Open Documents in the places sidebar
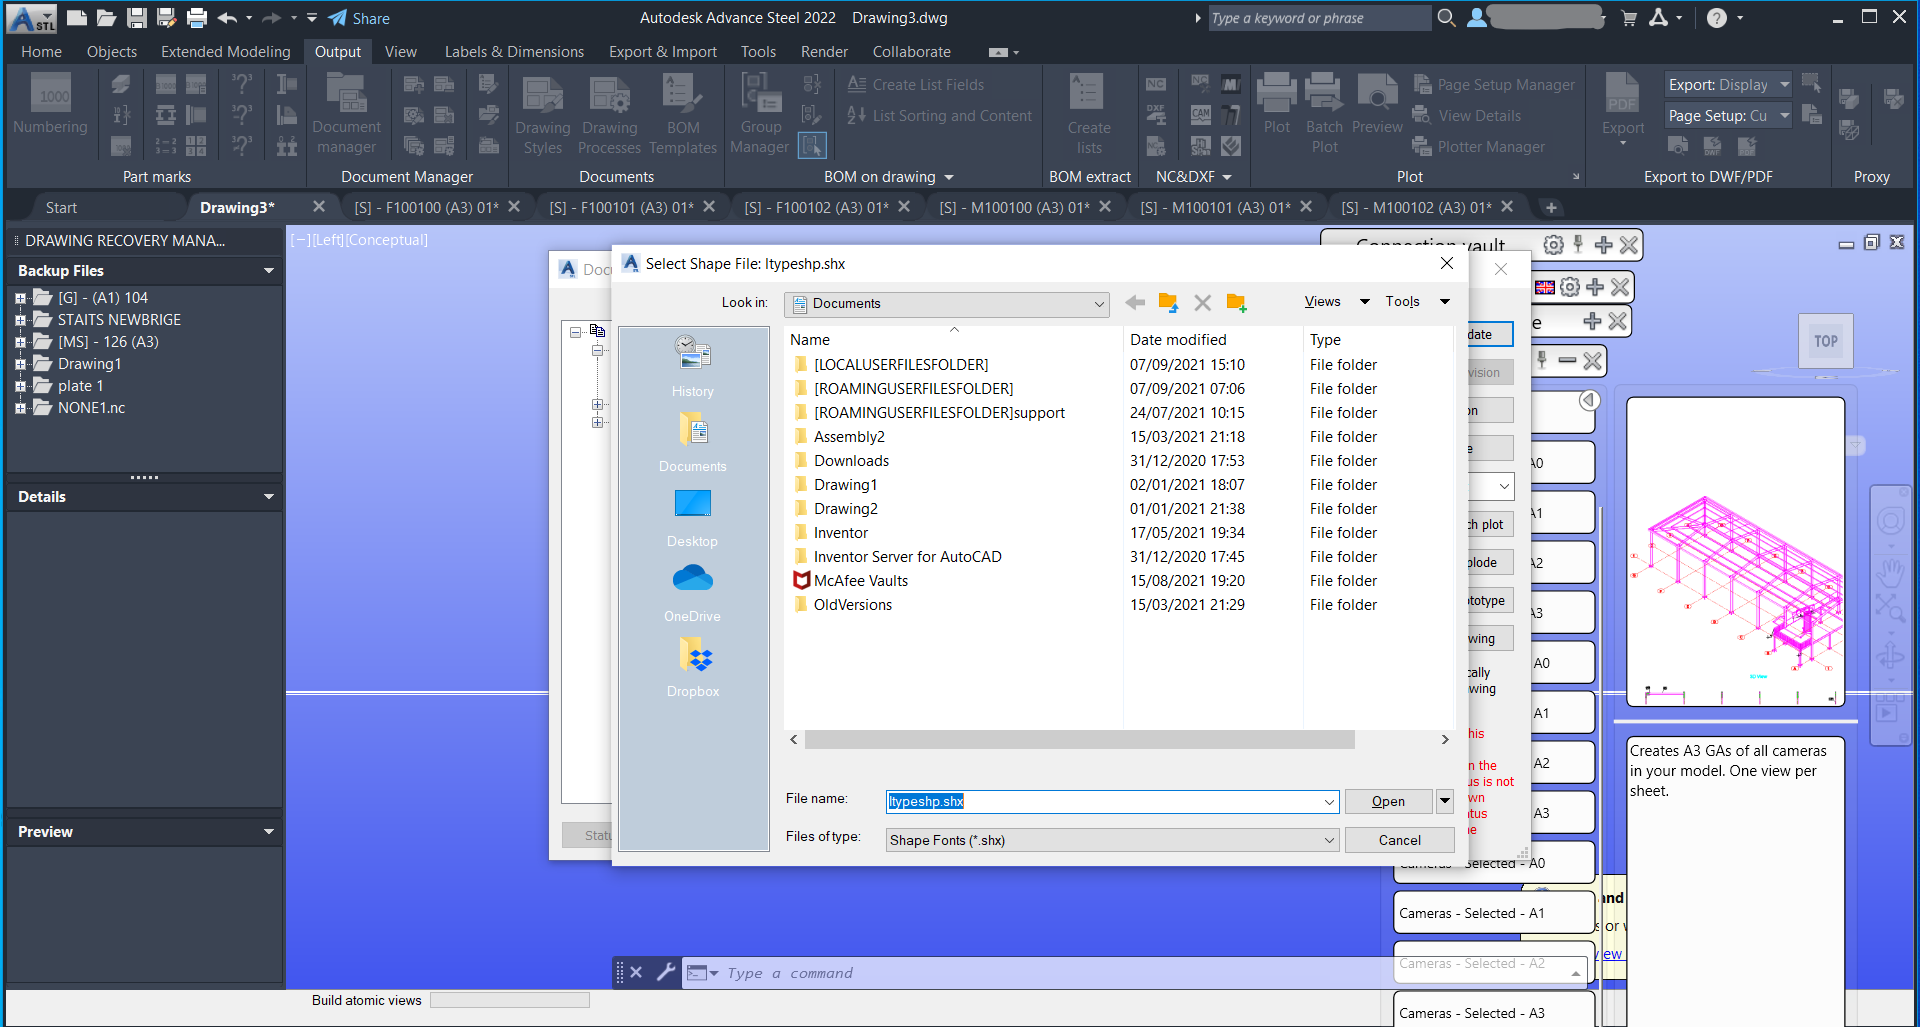The height and width of the screenshot is (1027, 1920). coord(693,442)
